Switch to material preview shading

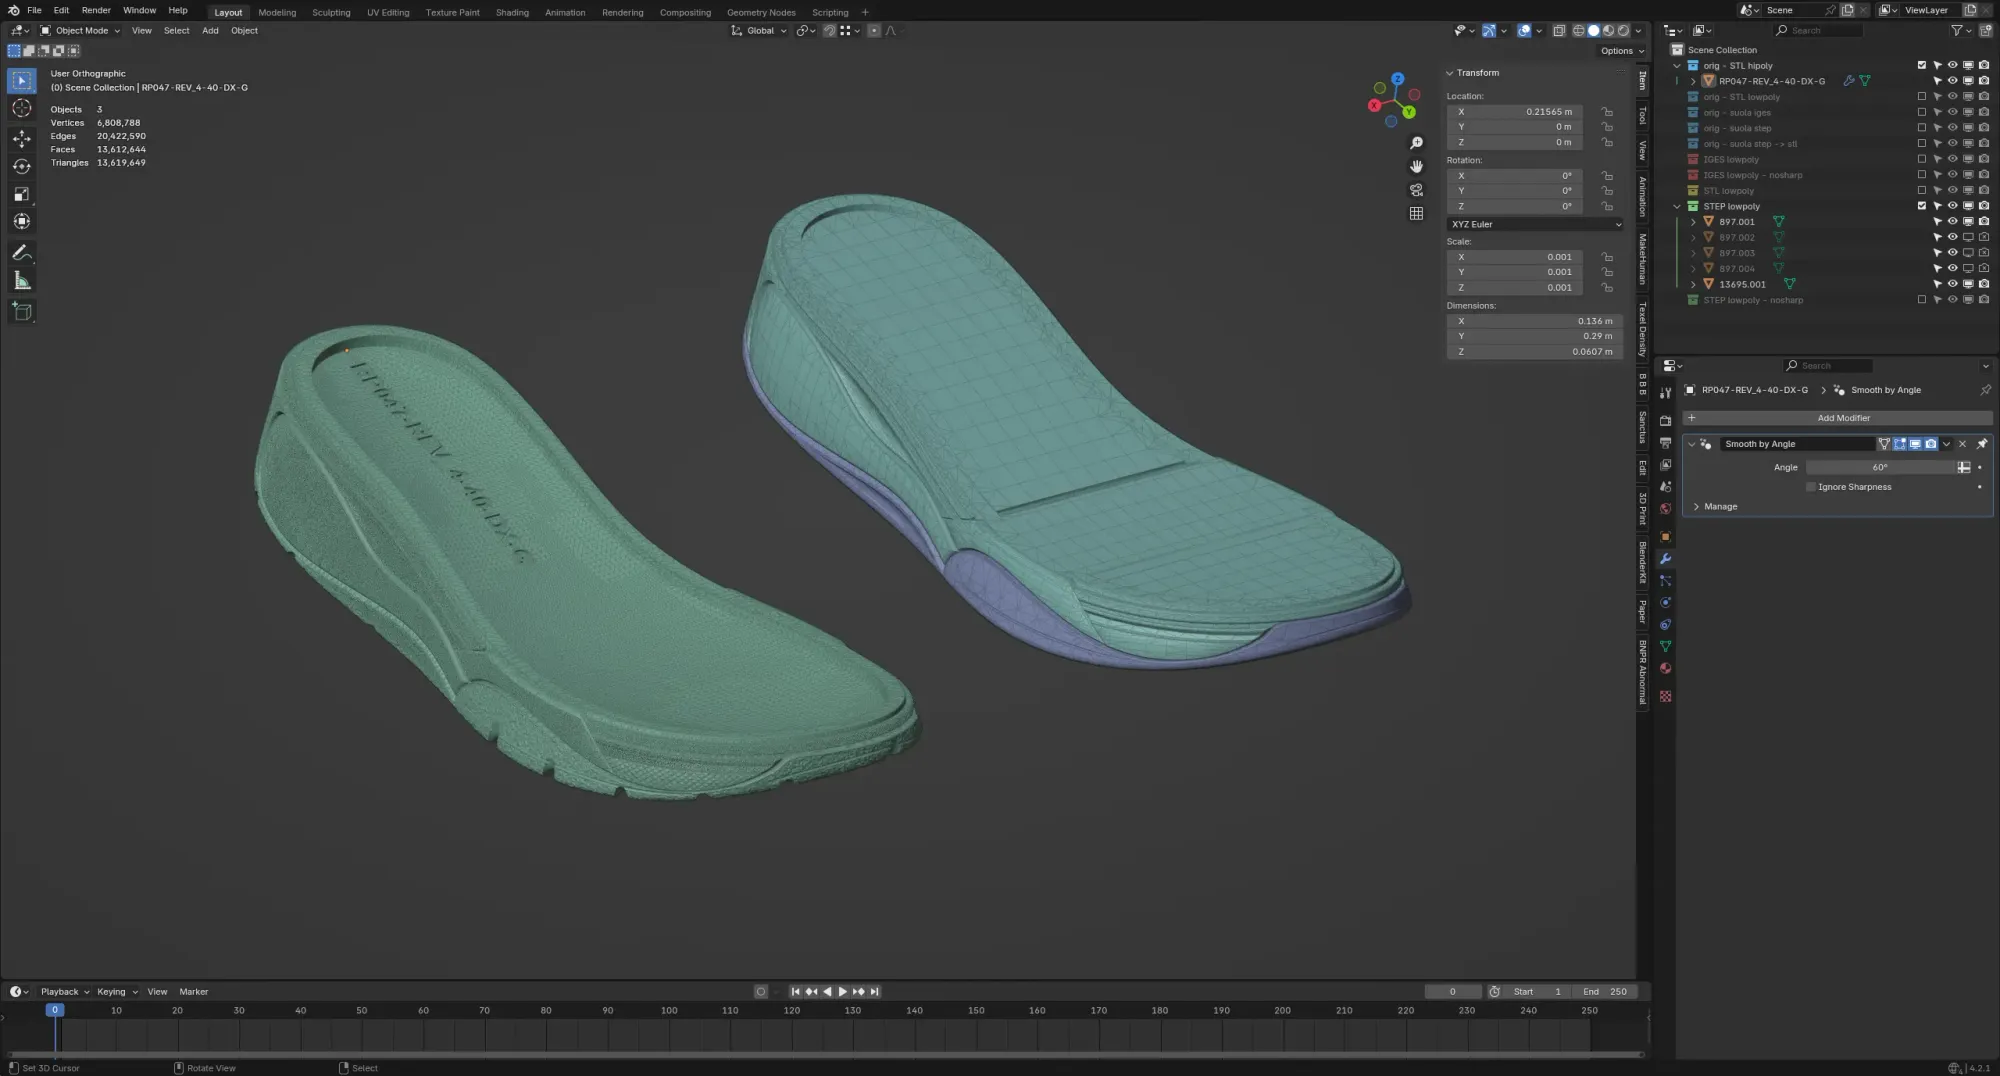tap(1608, 31)
